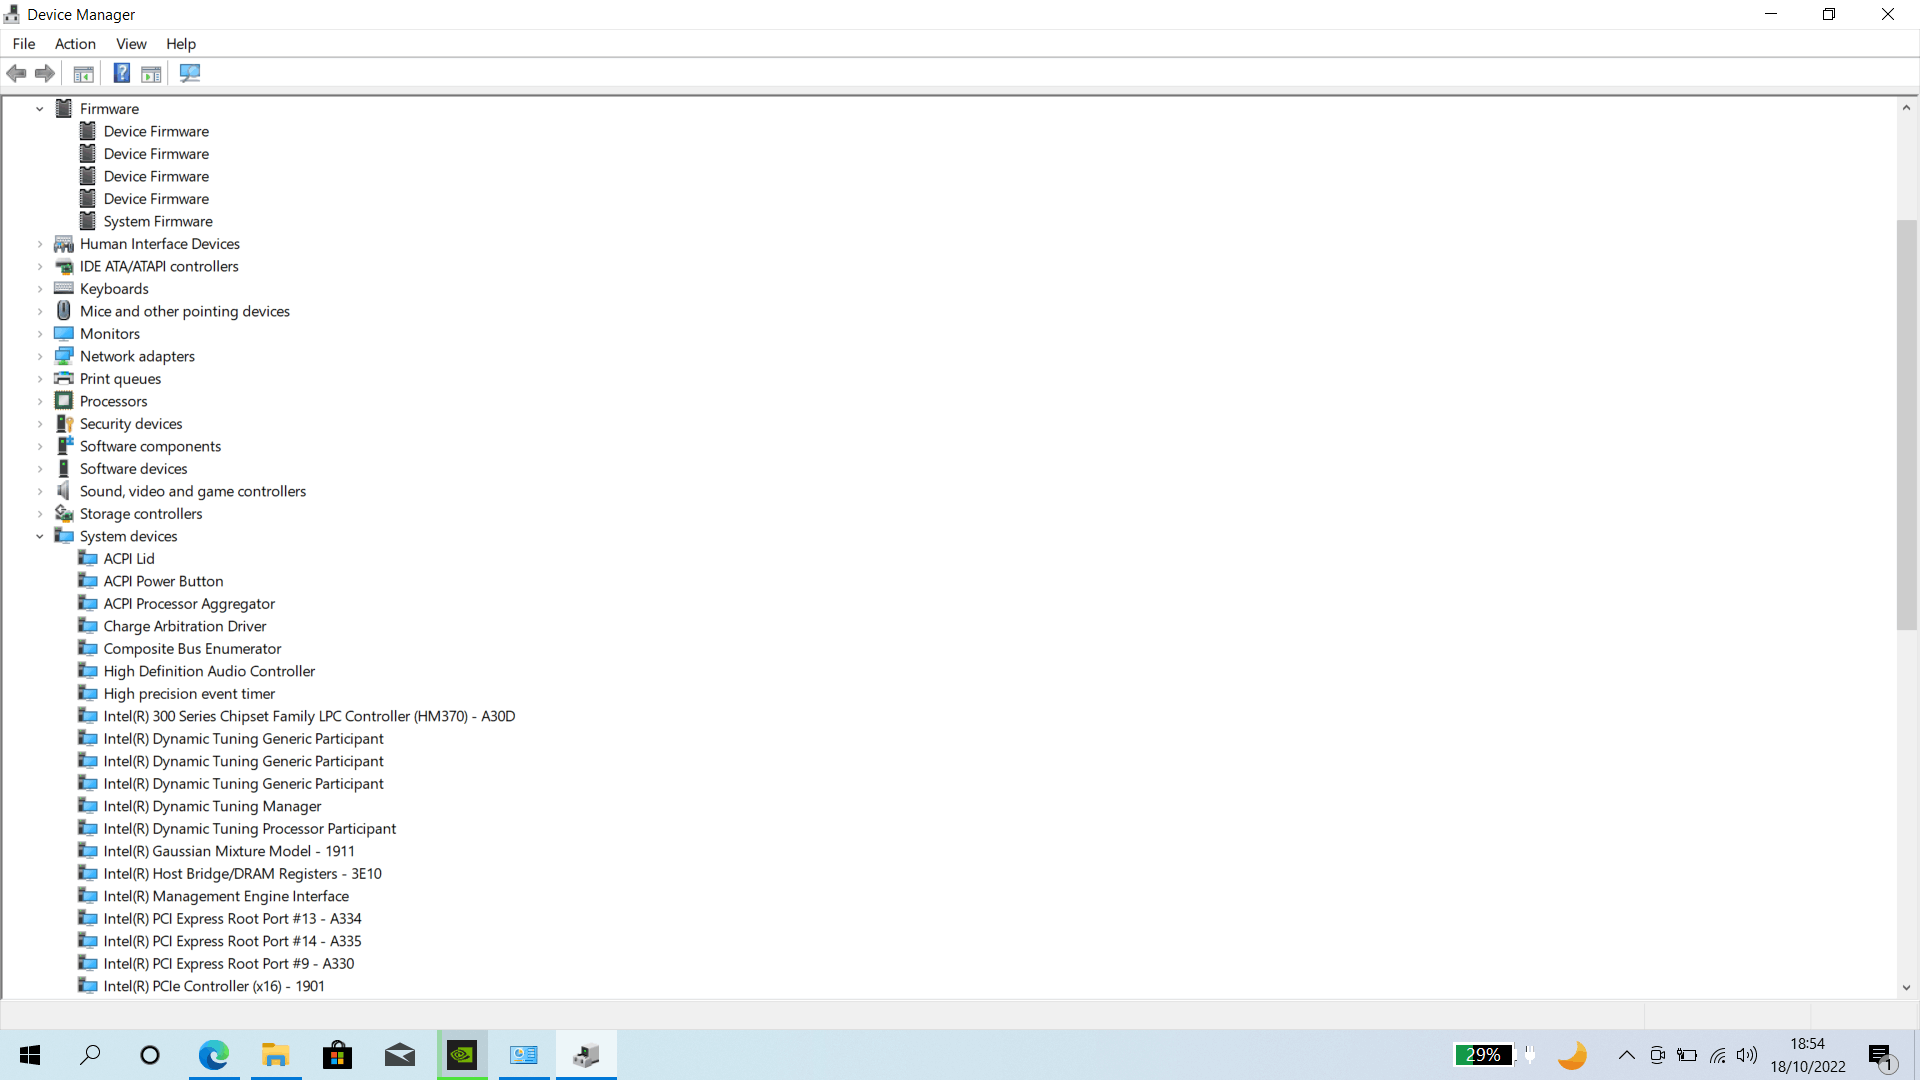Image resolution: width=1920 pixels, height=1080 pixels.
Task: Click the Network adapters category icon
Action: click(64, 356)
